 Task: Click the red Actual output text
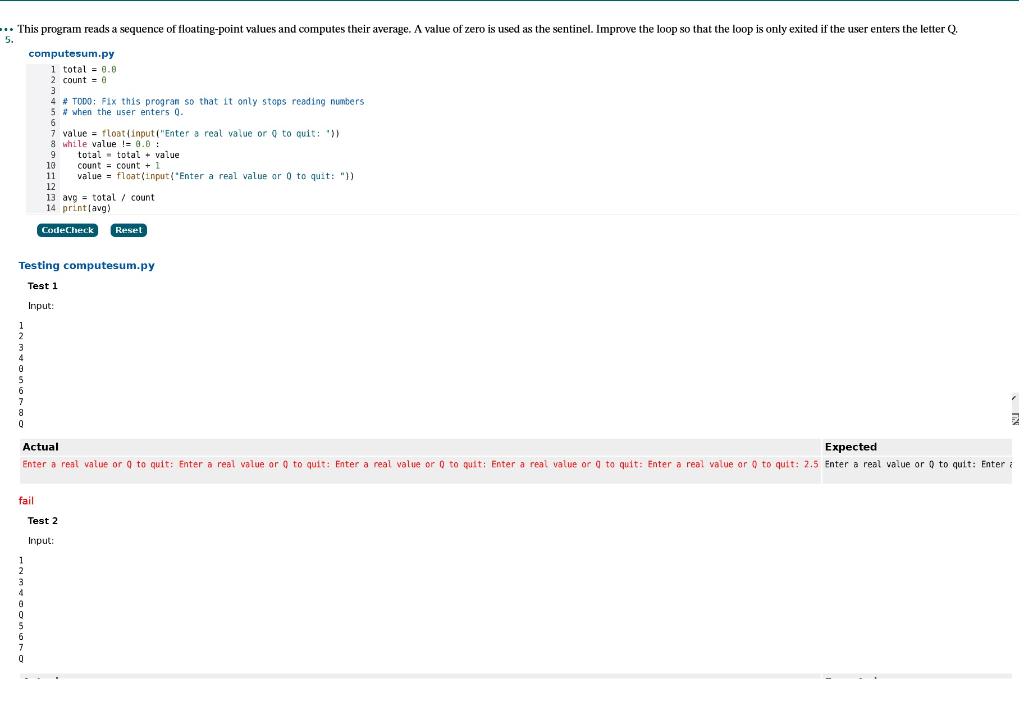[x=420, y=464]
